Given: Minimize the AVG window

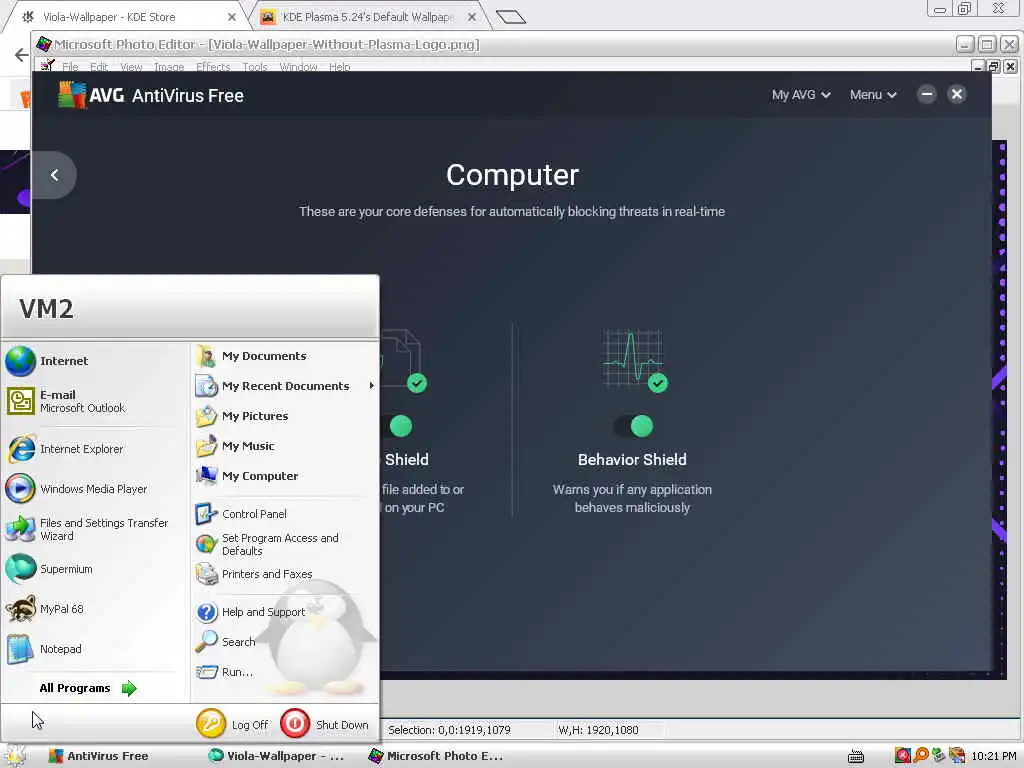Looking at the screenshot, I should point(926,95).
